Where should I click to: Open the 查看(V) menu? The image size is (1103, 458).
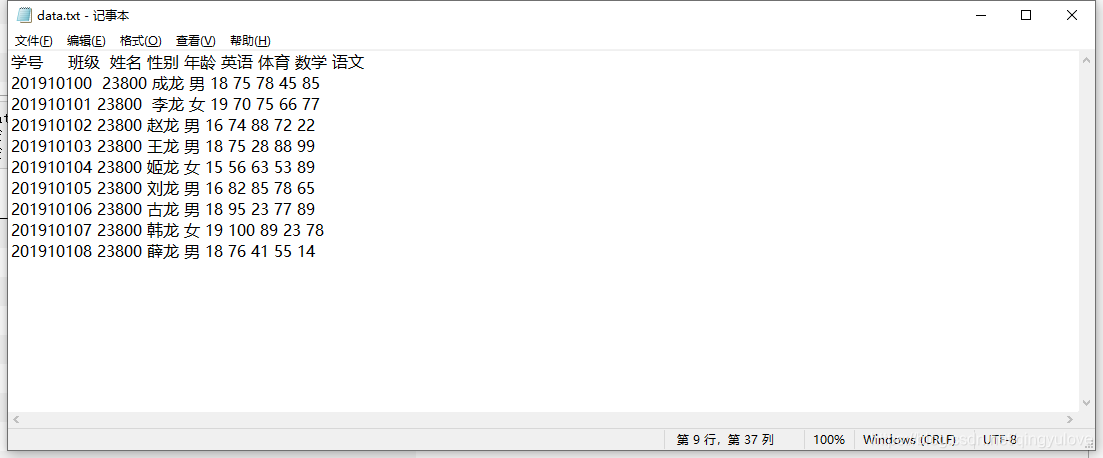[196, 41]
